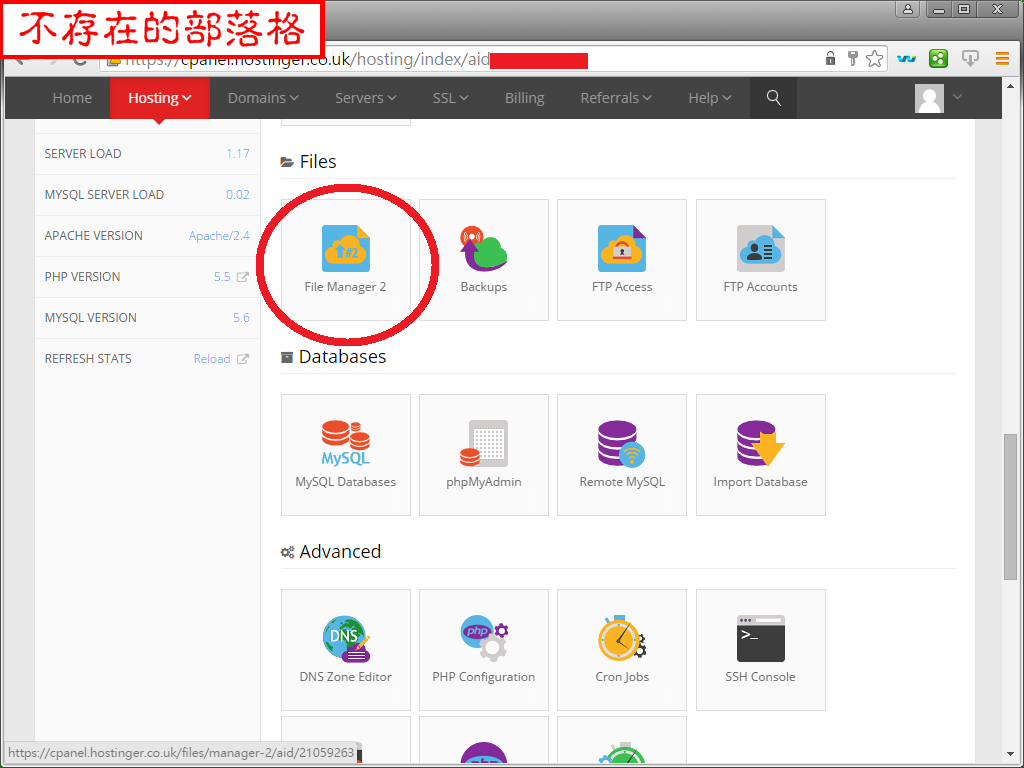Open PHP Configuration tool
This screenshot has height=768, width=1024.
pos(483,650)
